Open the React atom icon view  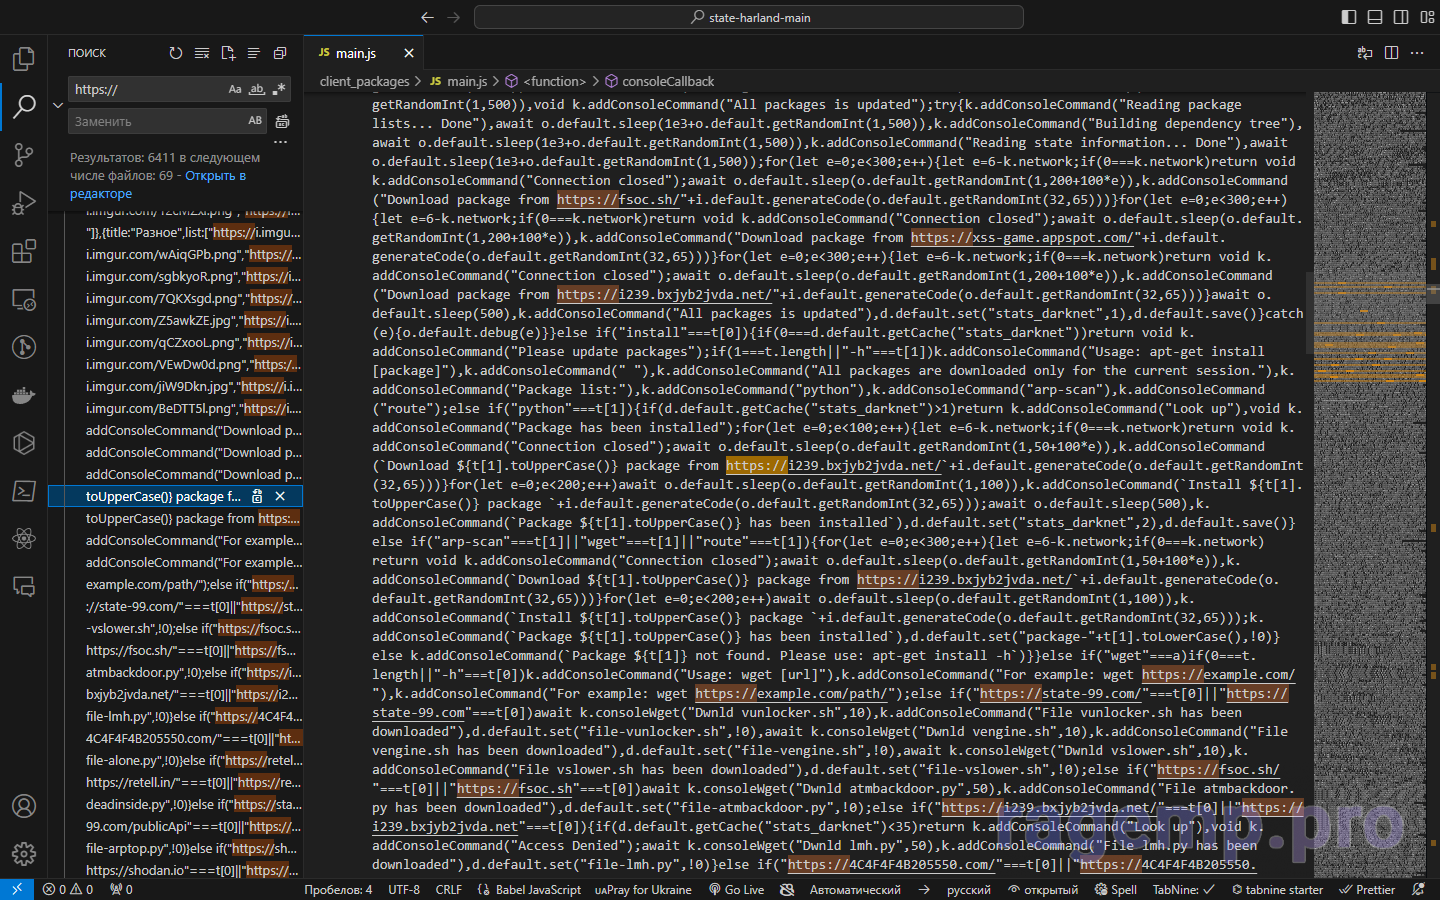point(24,539)
